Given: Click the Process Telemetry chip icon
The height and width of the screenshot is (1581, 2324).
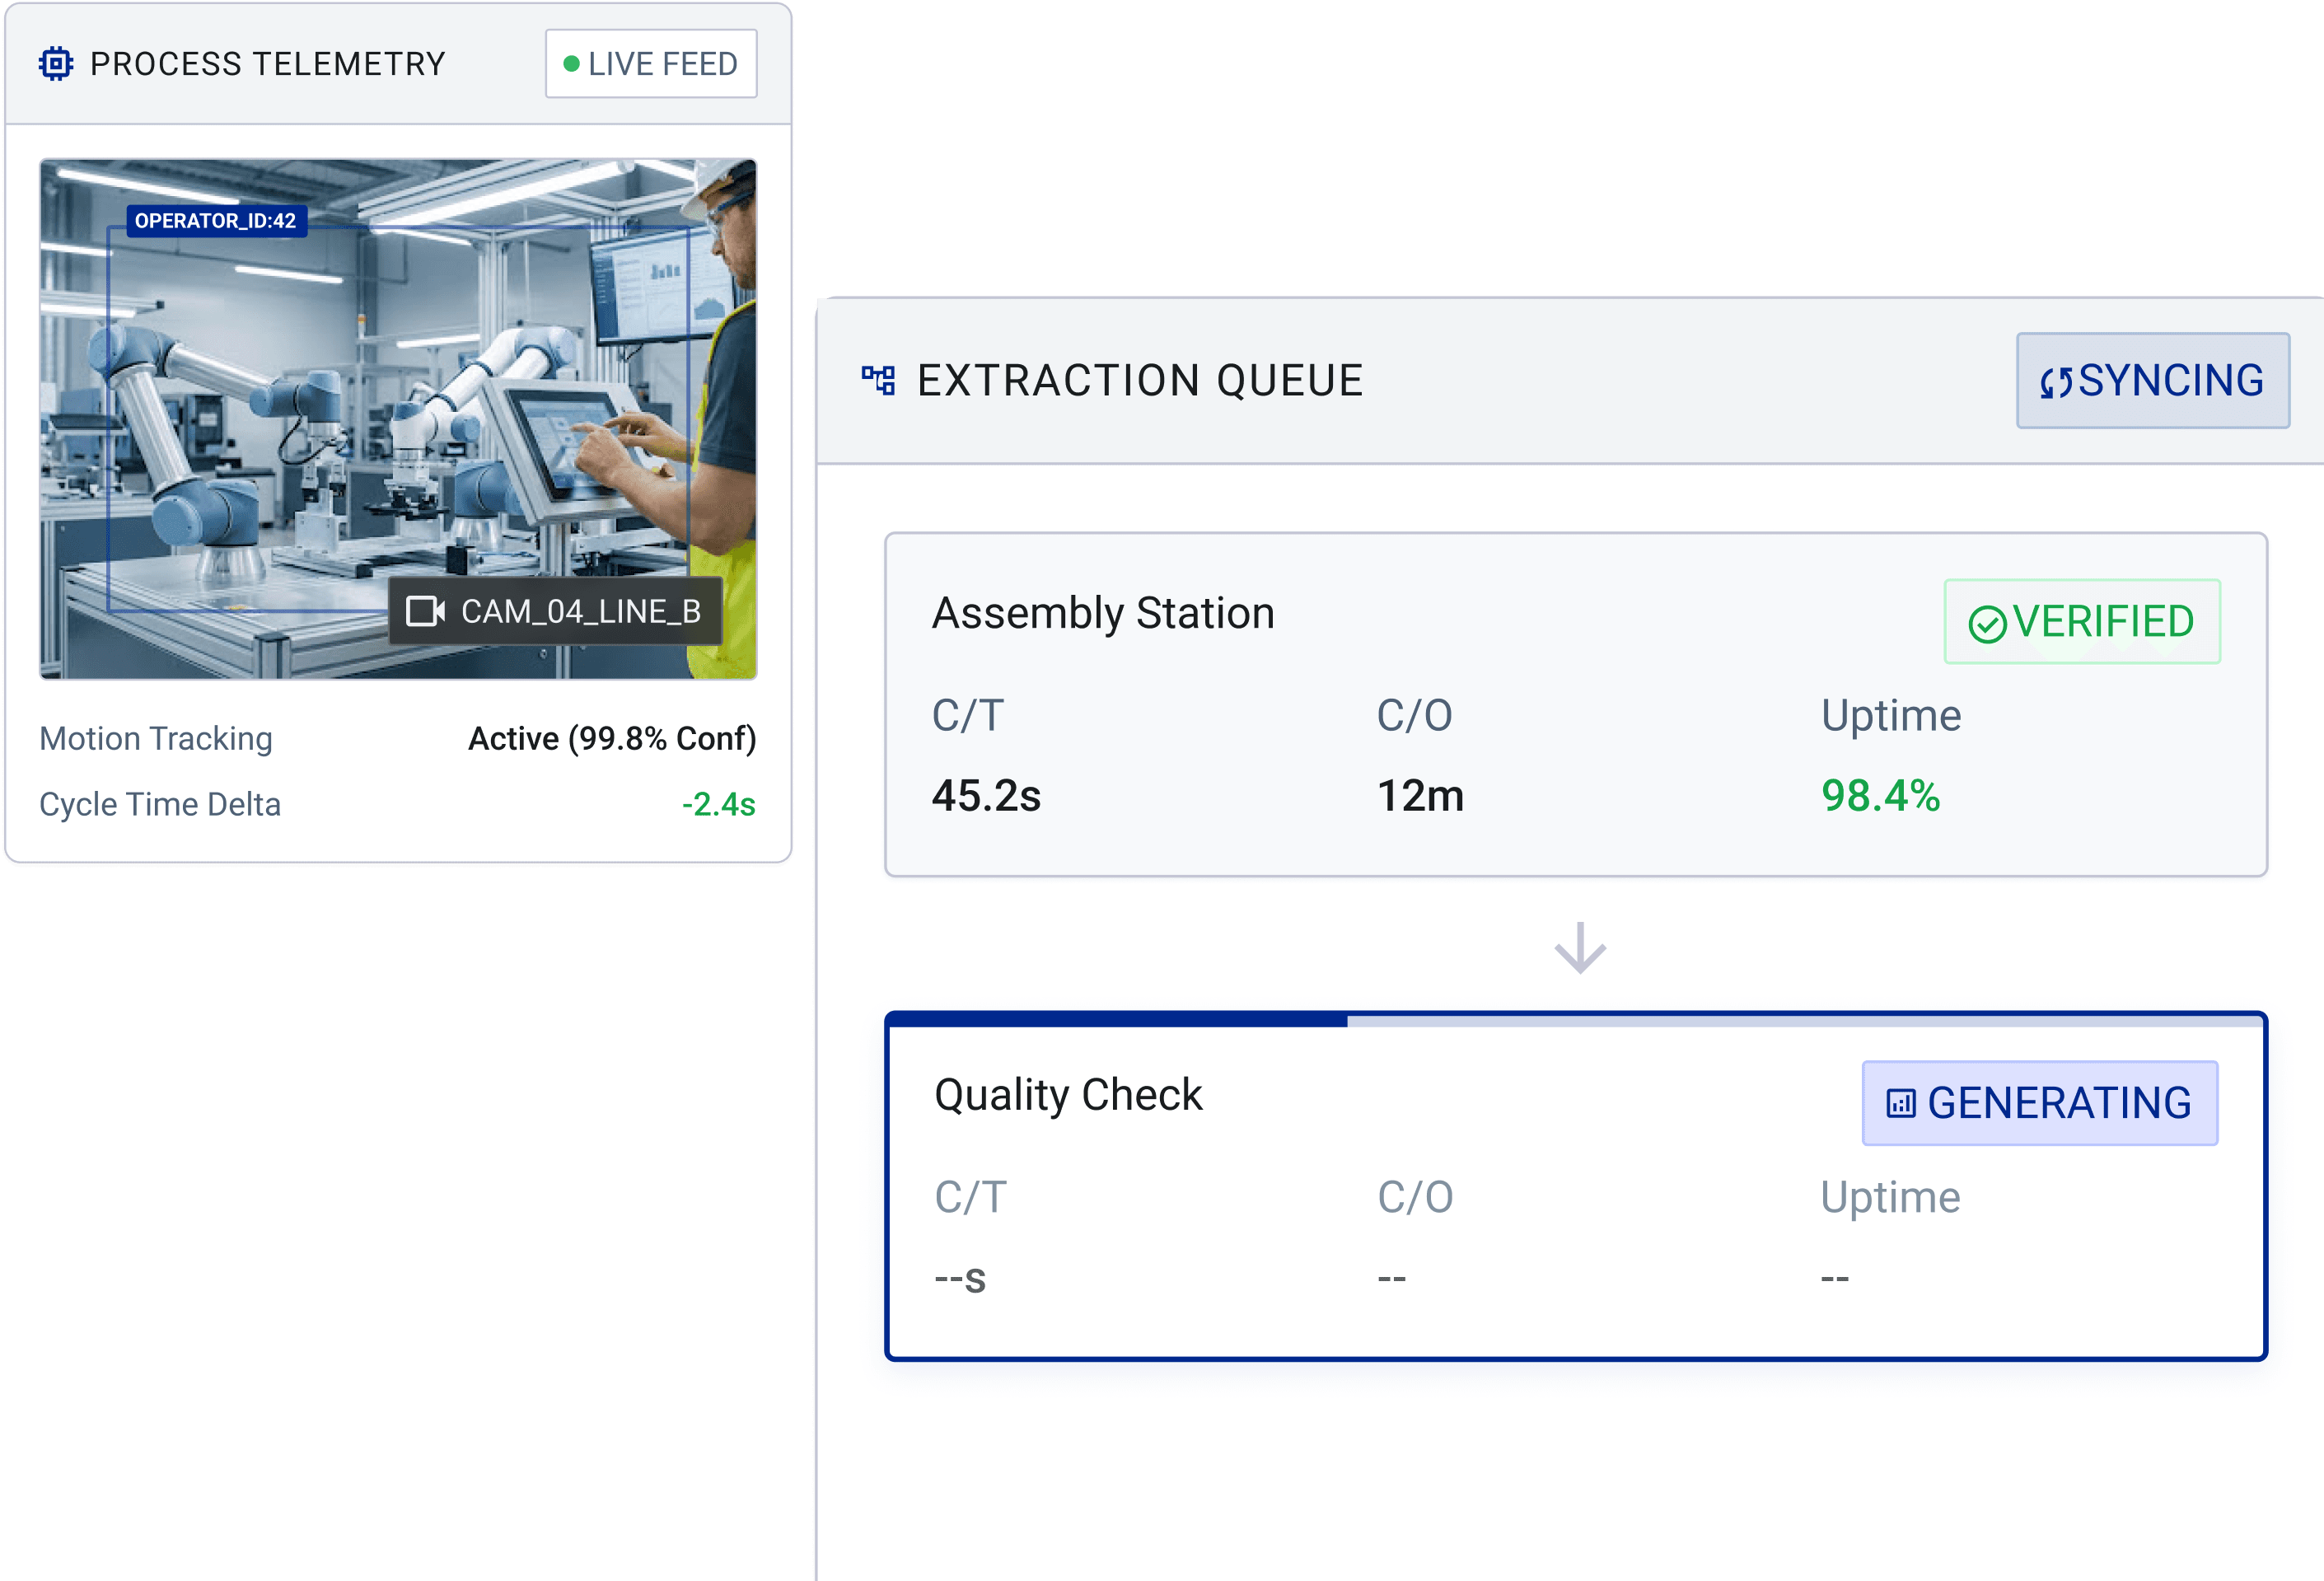Looking at the screenshot, I should [56, 64].
